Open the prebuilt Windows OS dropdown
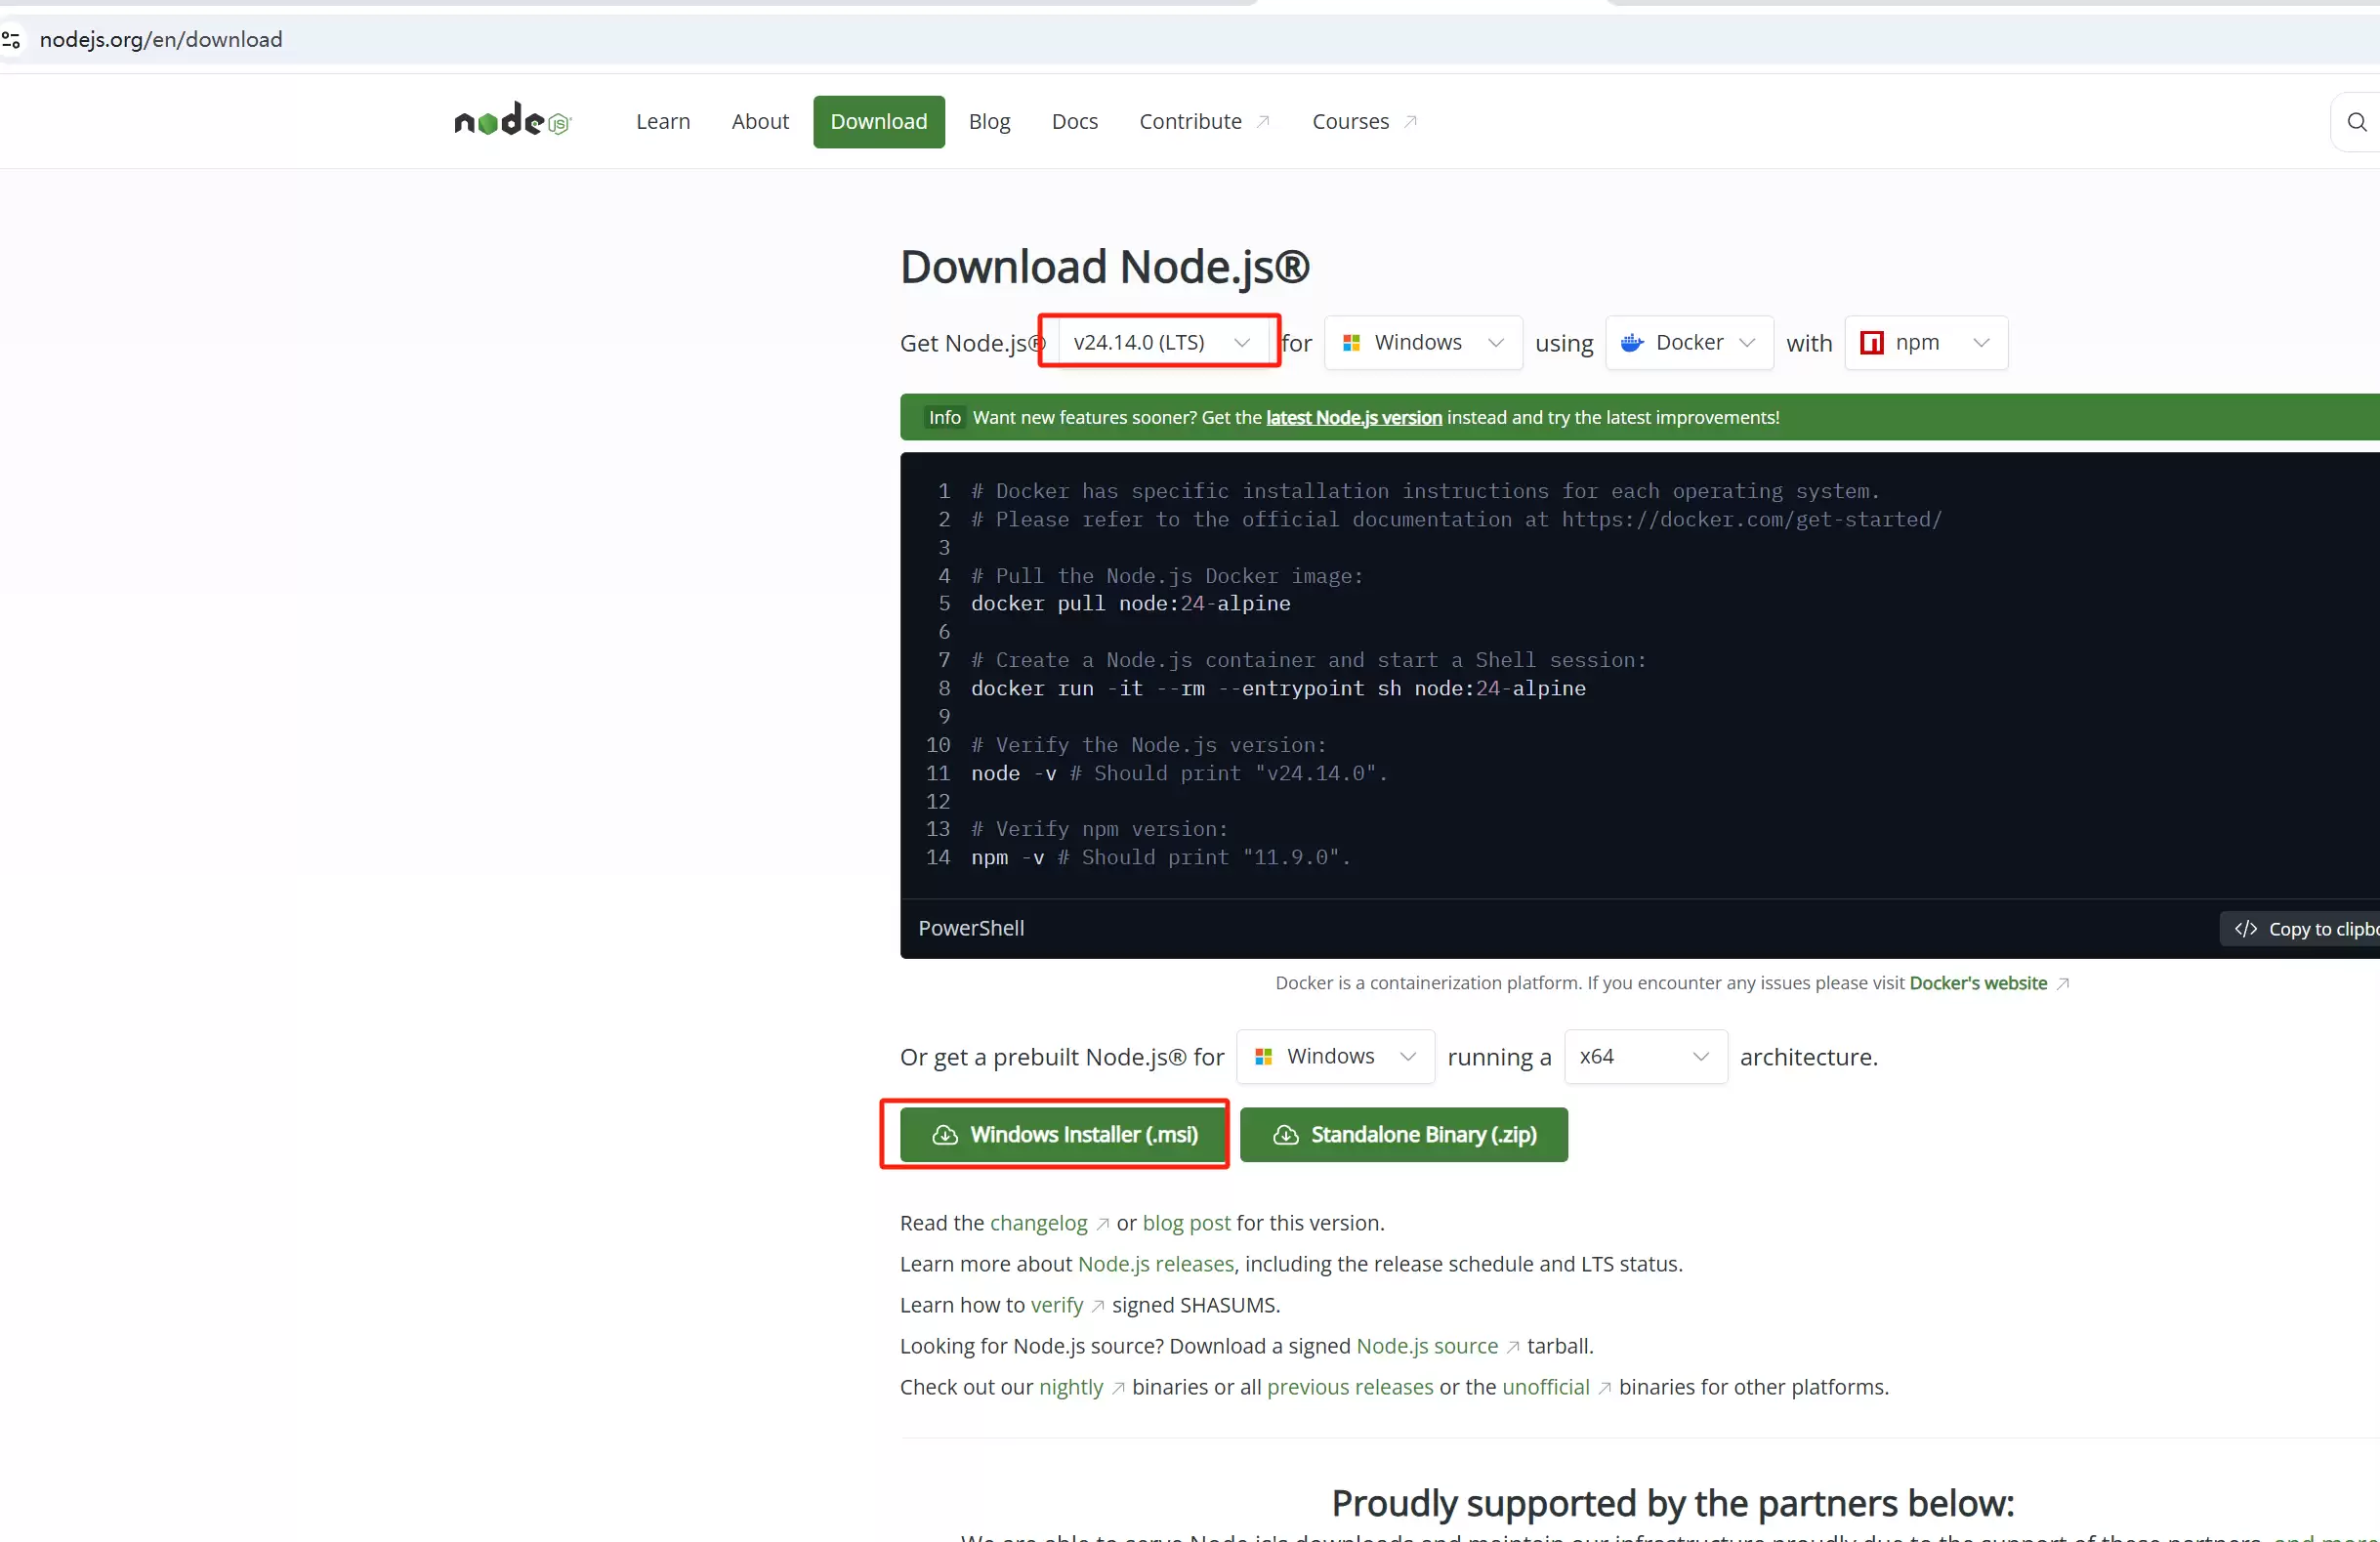This screenshot has height=1542, width=2380. [1335, 1057]
